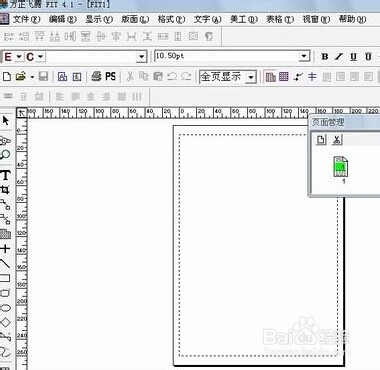Open the 文件(F) menu

click(26, 19)
